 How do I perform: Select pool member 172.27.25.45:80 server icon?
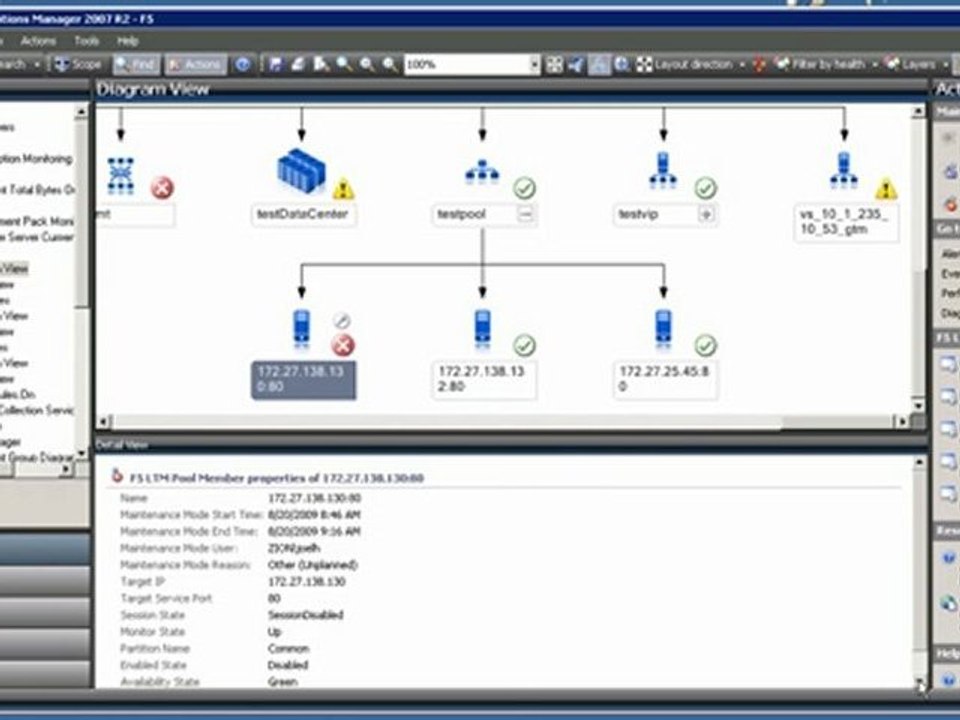tap(663, 329)
